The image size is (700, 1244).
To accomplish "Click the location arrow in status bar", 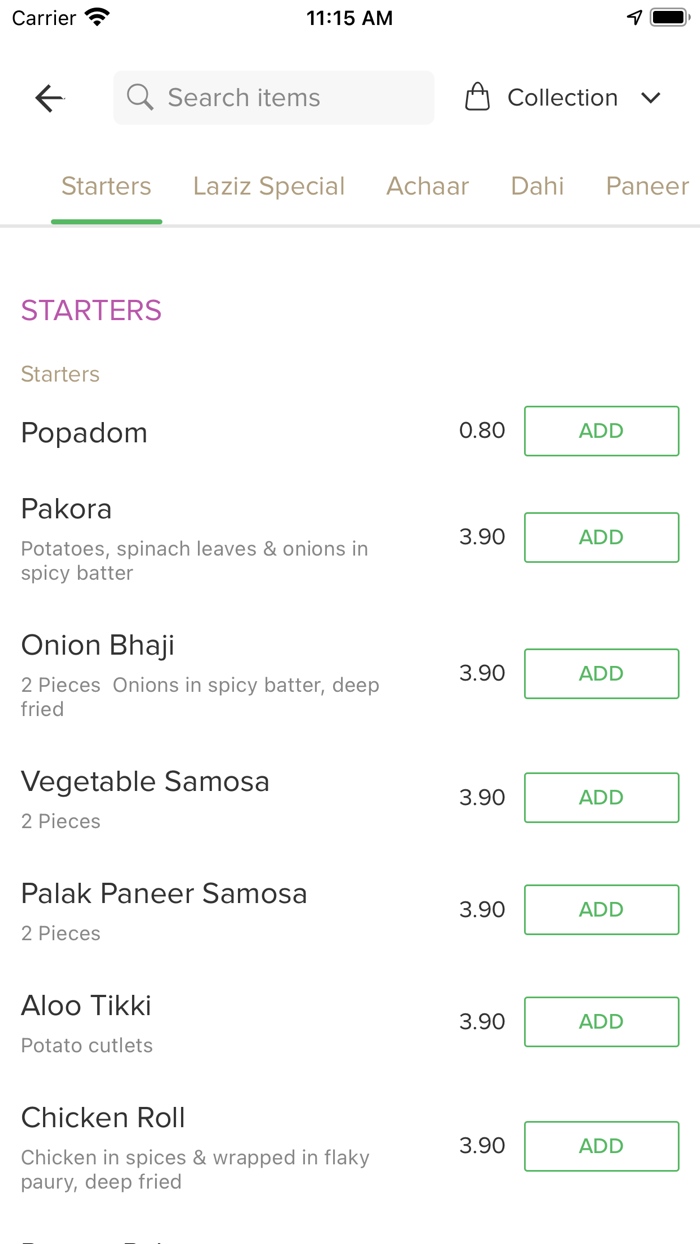I will [x=634, y=16].
